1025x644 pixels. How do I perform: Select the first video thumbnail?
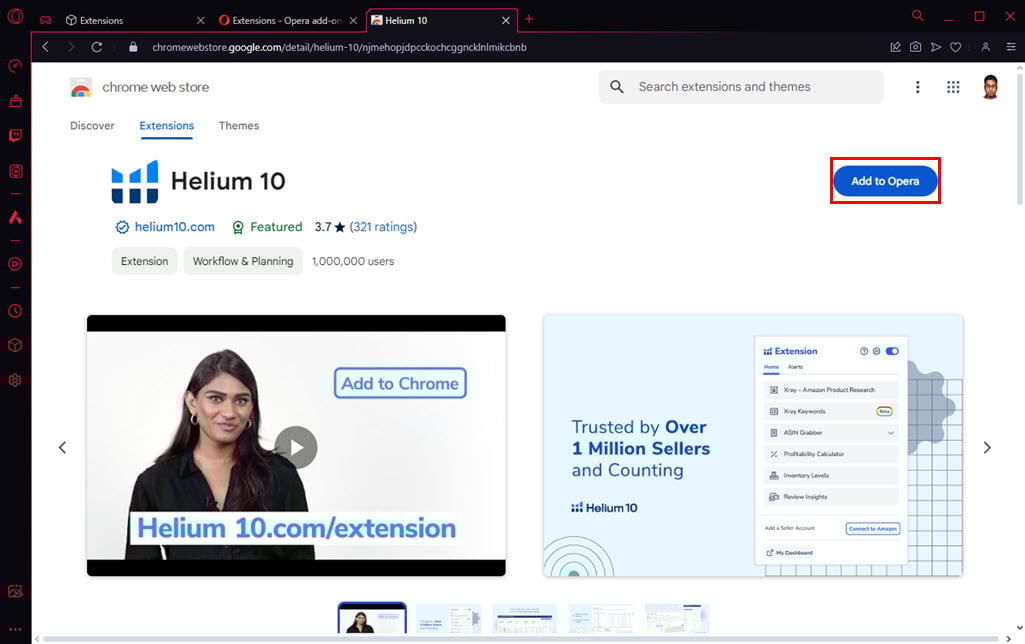pos(372,619)
